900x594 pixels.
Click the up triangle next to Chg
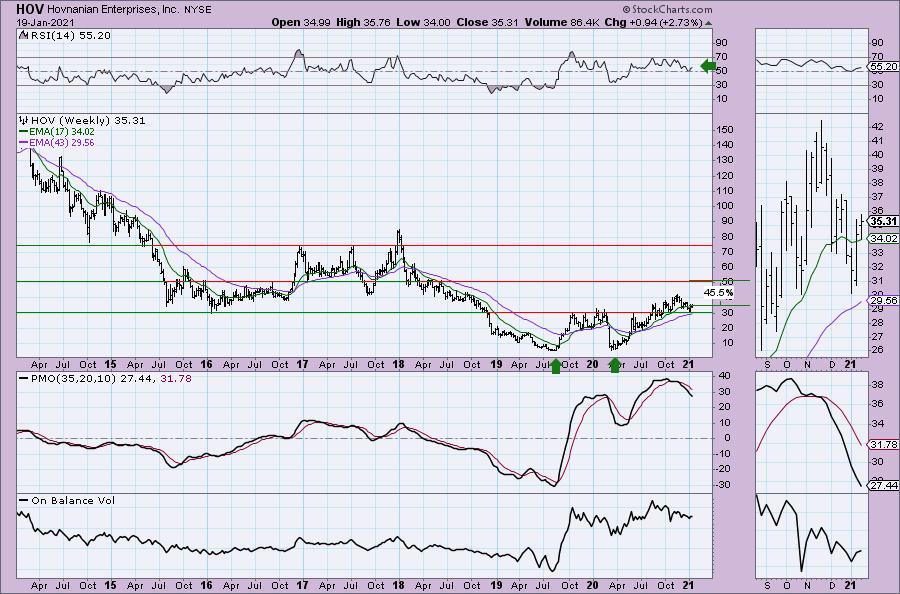pyautogui.click(x=708, y=24)
